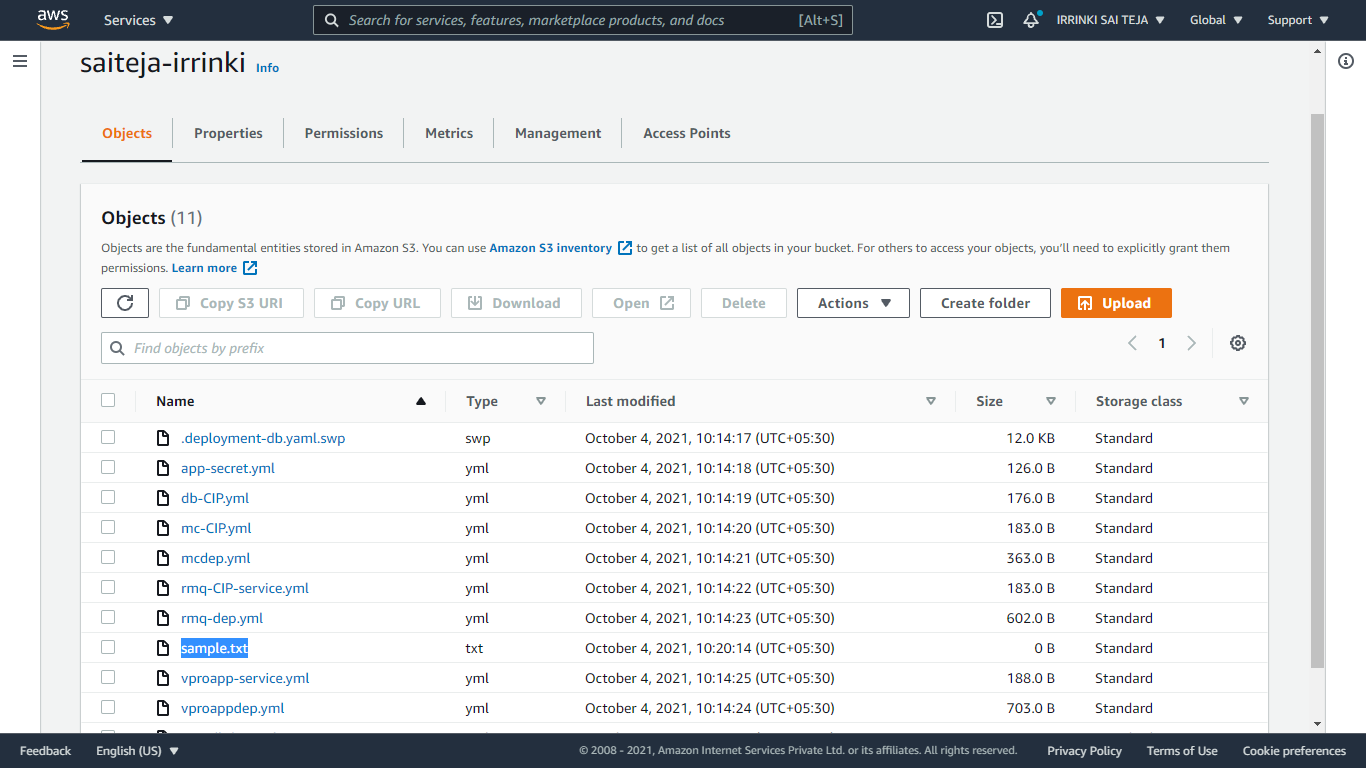
Task: Open the notifications bell
Action: [1031, 20]
